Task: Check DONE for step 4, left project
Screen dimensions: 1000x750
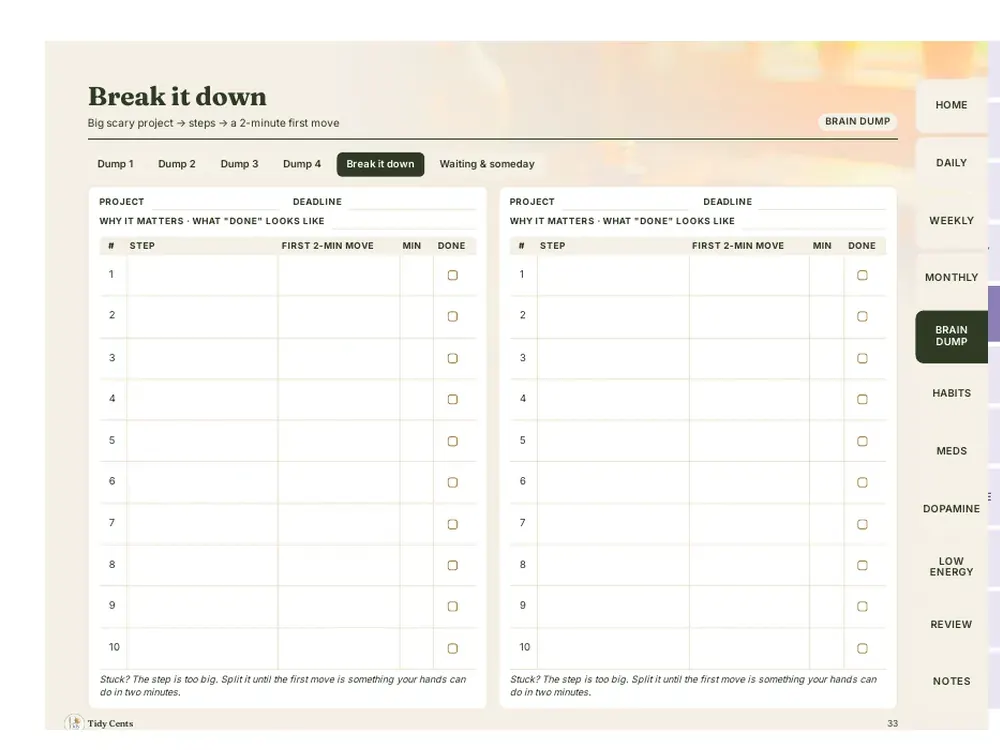Action: [453, 399]
